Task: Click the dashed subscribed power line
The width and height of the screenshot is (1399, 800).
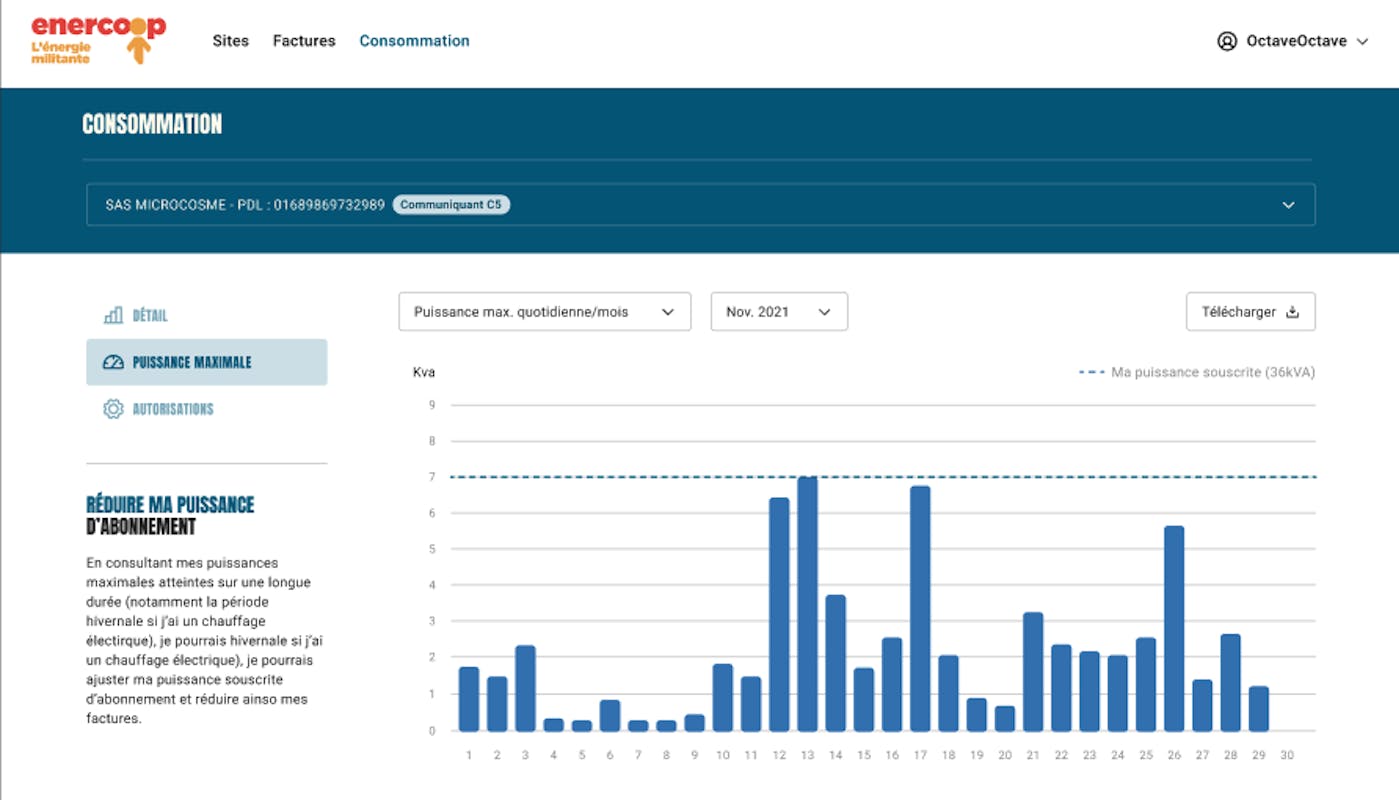Action: pyautogui.click(x=883, y=477)
